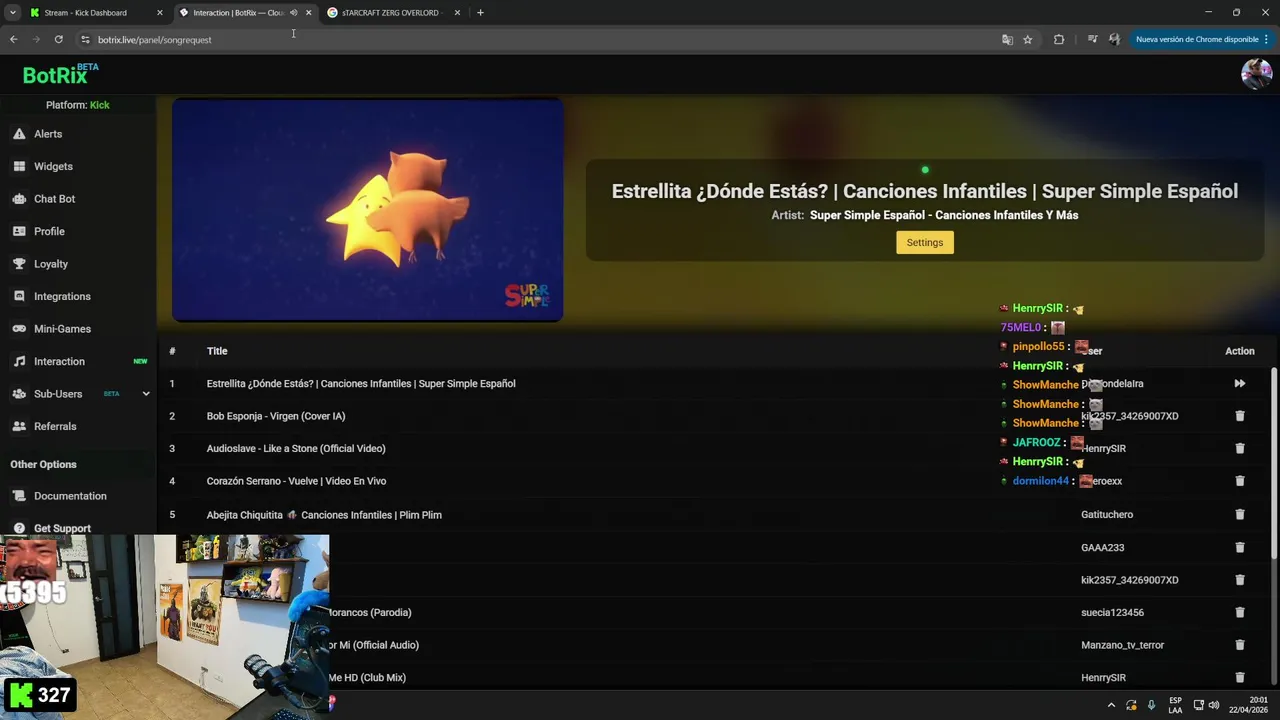
Task: Open the Widgets sidebar item
Action: [53, 166]
